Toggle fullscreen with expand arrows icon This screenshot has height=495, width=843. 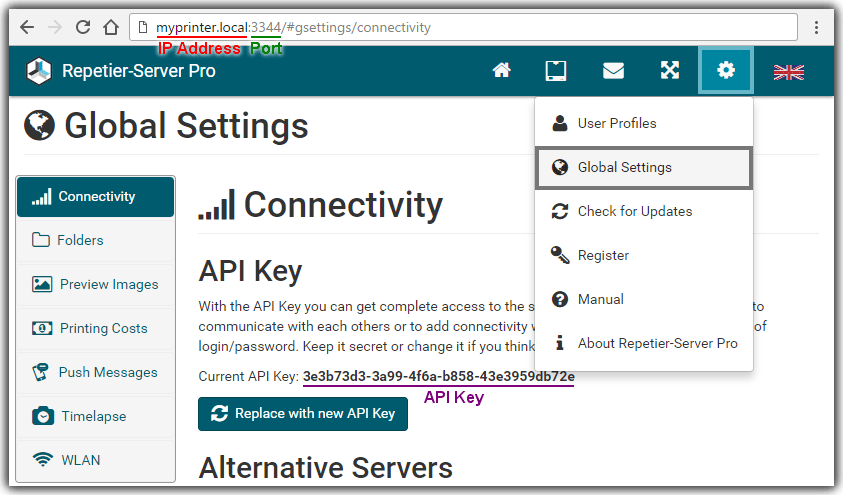[x=669, y=70]
